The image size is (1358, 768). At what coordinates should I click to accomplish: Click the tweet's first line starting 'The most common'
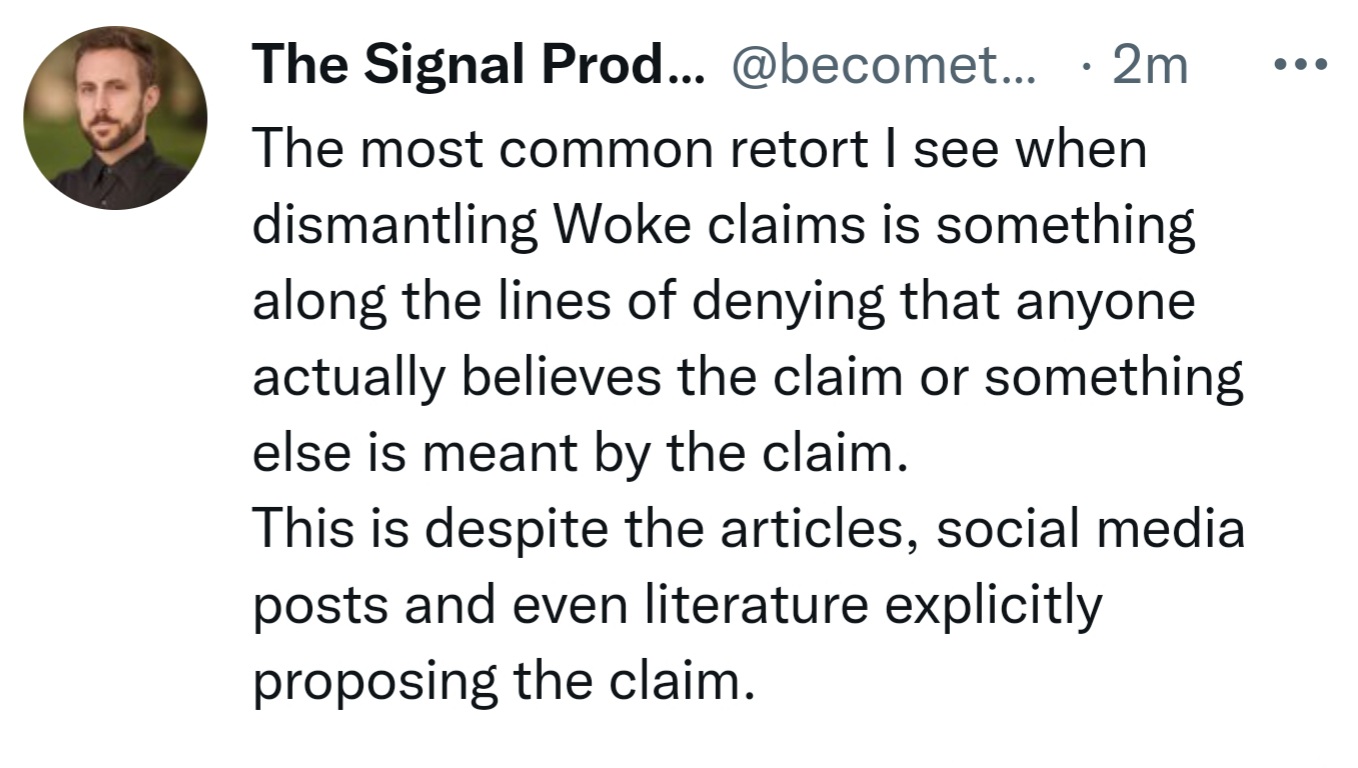699,150
